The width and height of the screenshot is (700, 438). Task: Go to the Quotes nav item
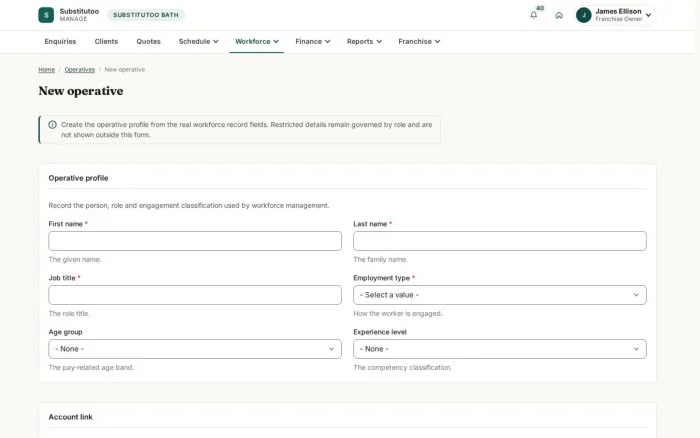(148, 42)
